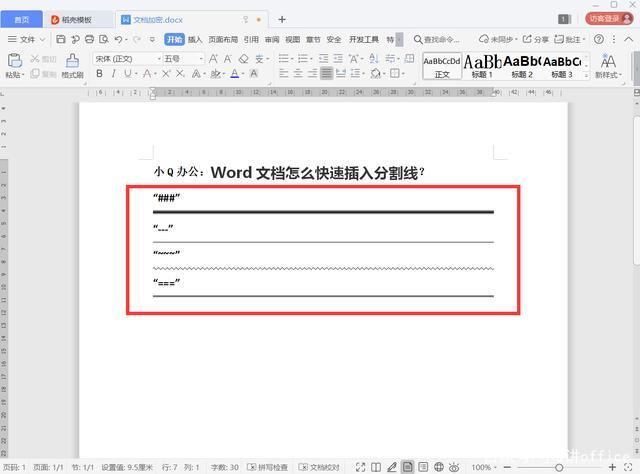Expand the 文件 menu arrow
640x474 pixels.
point(42,40)
